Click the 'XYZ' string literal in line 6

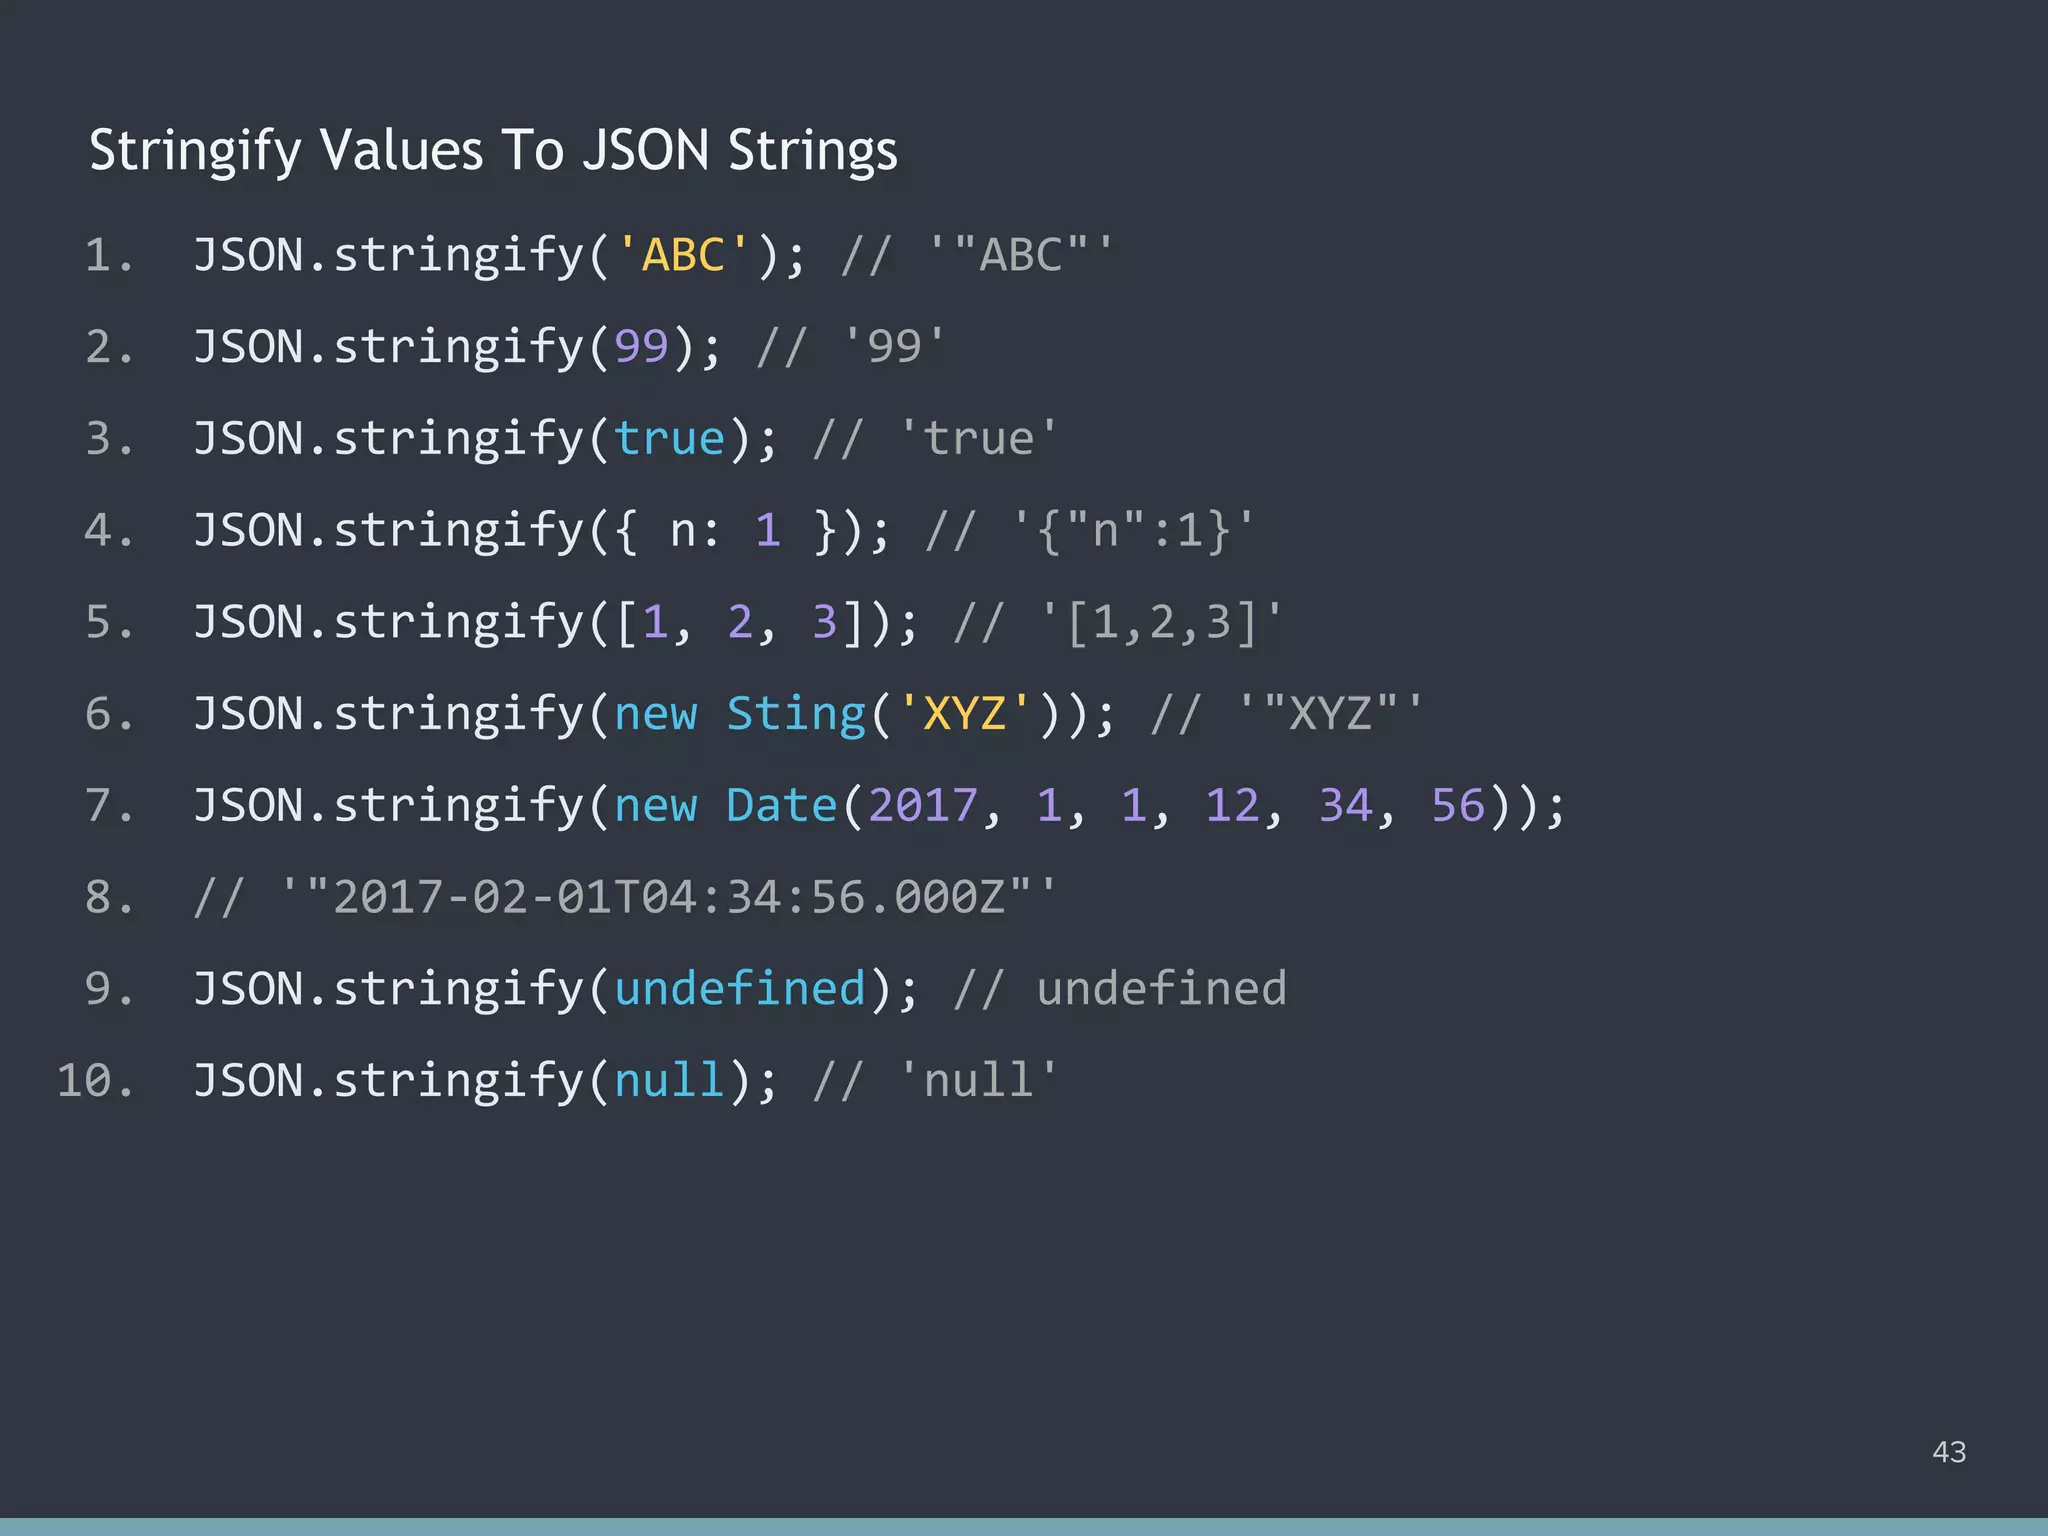(963, 713)
